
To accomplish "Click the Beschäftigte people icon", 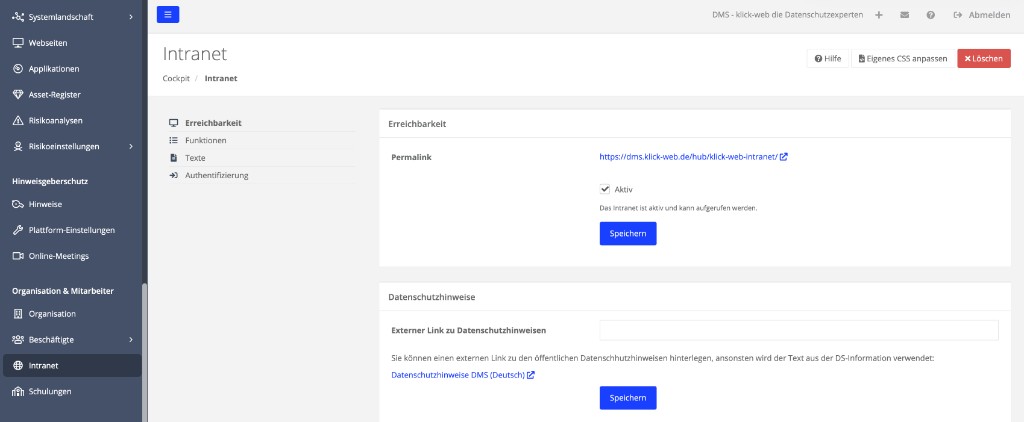I will (18, 340).
